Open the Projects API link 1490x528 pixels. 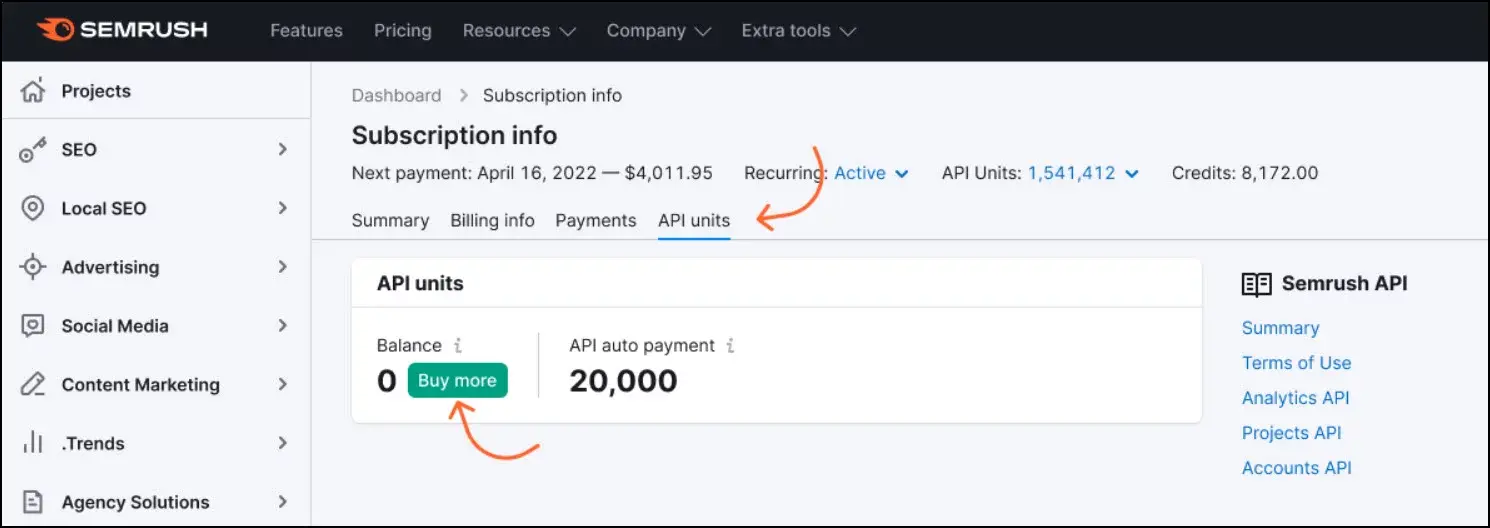[x=1291, y=433]
